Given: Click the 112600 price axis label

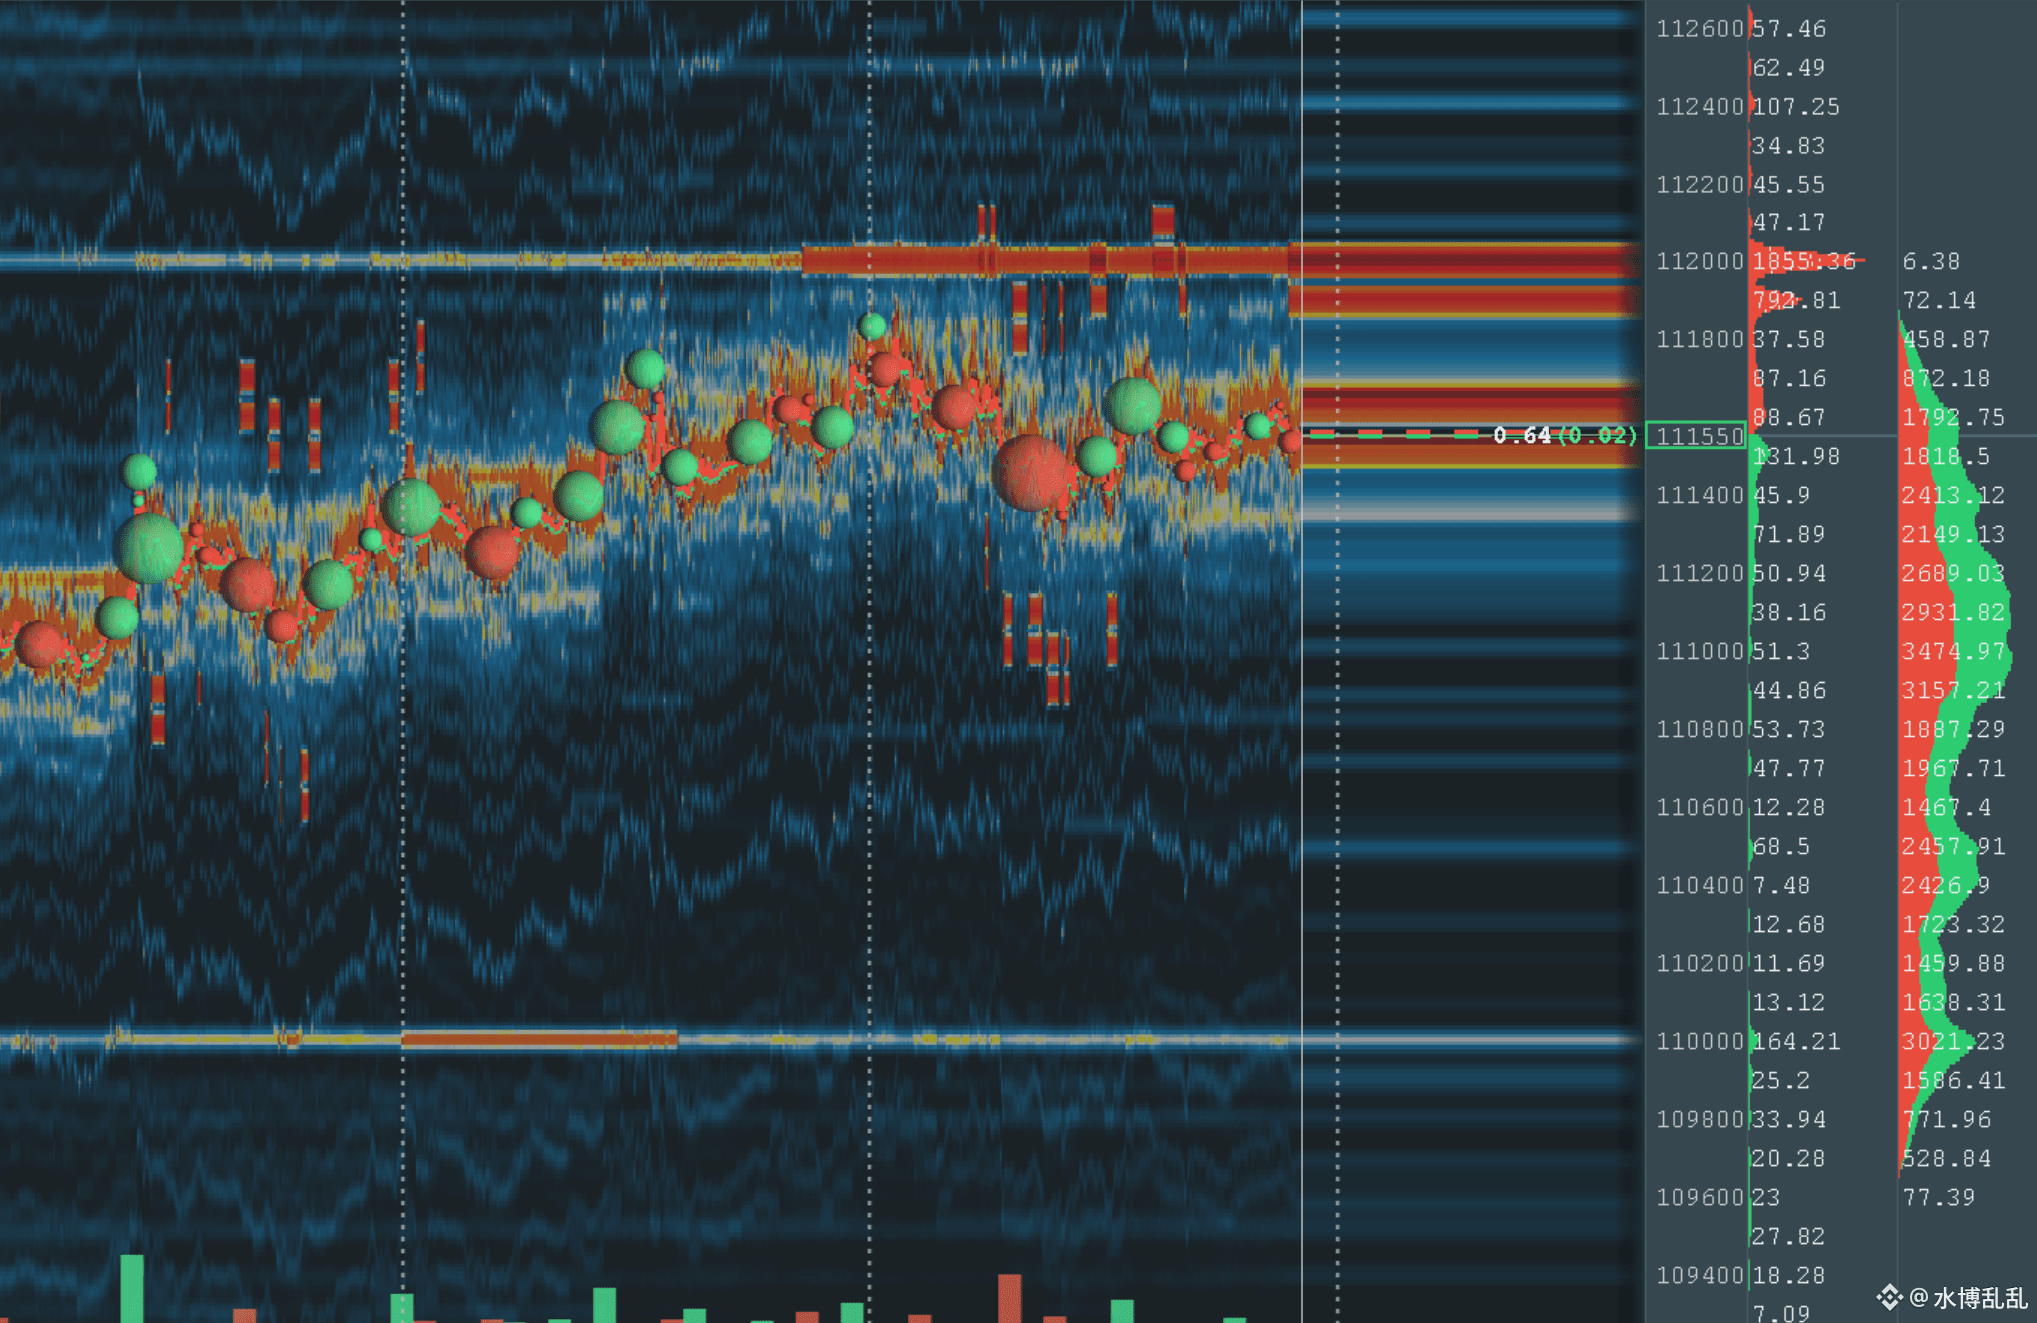Looking at the screenshot, I should click(x=1699, y=29).
